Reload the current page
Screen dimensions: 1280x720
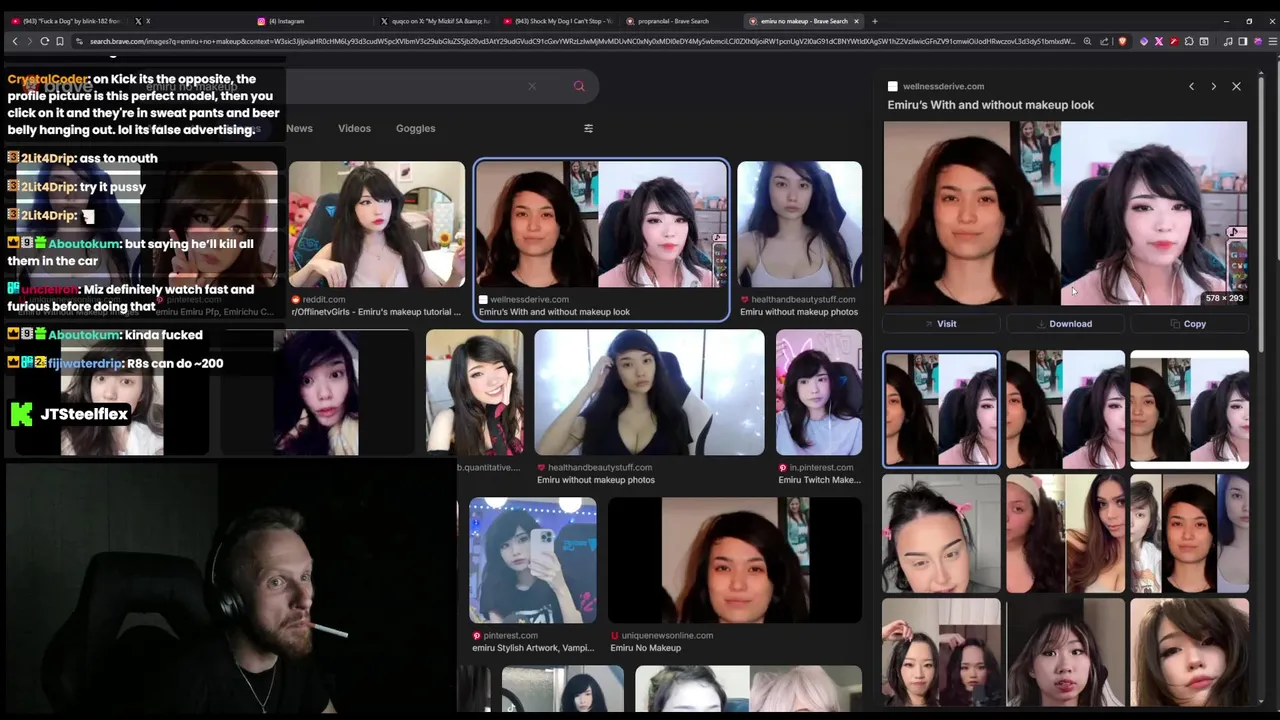click(45, 41)
